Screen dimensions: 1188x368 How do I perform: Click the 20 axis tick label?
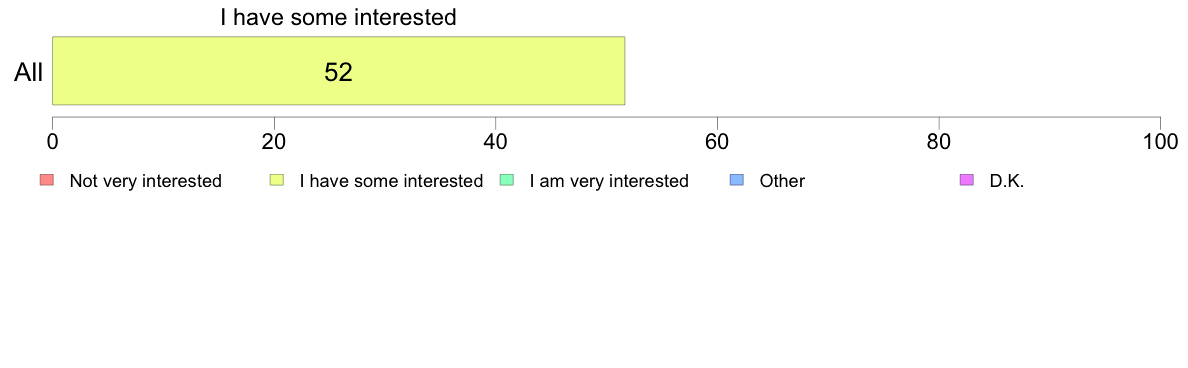pyautogui.click(x=274, y=142)
